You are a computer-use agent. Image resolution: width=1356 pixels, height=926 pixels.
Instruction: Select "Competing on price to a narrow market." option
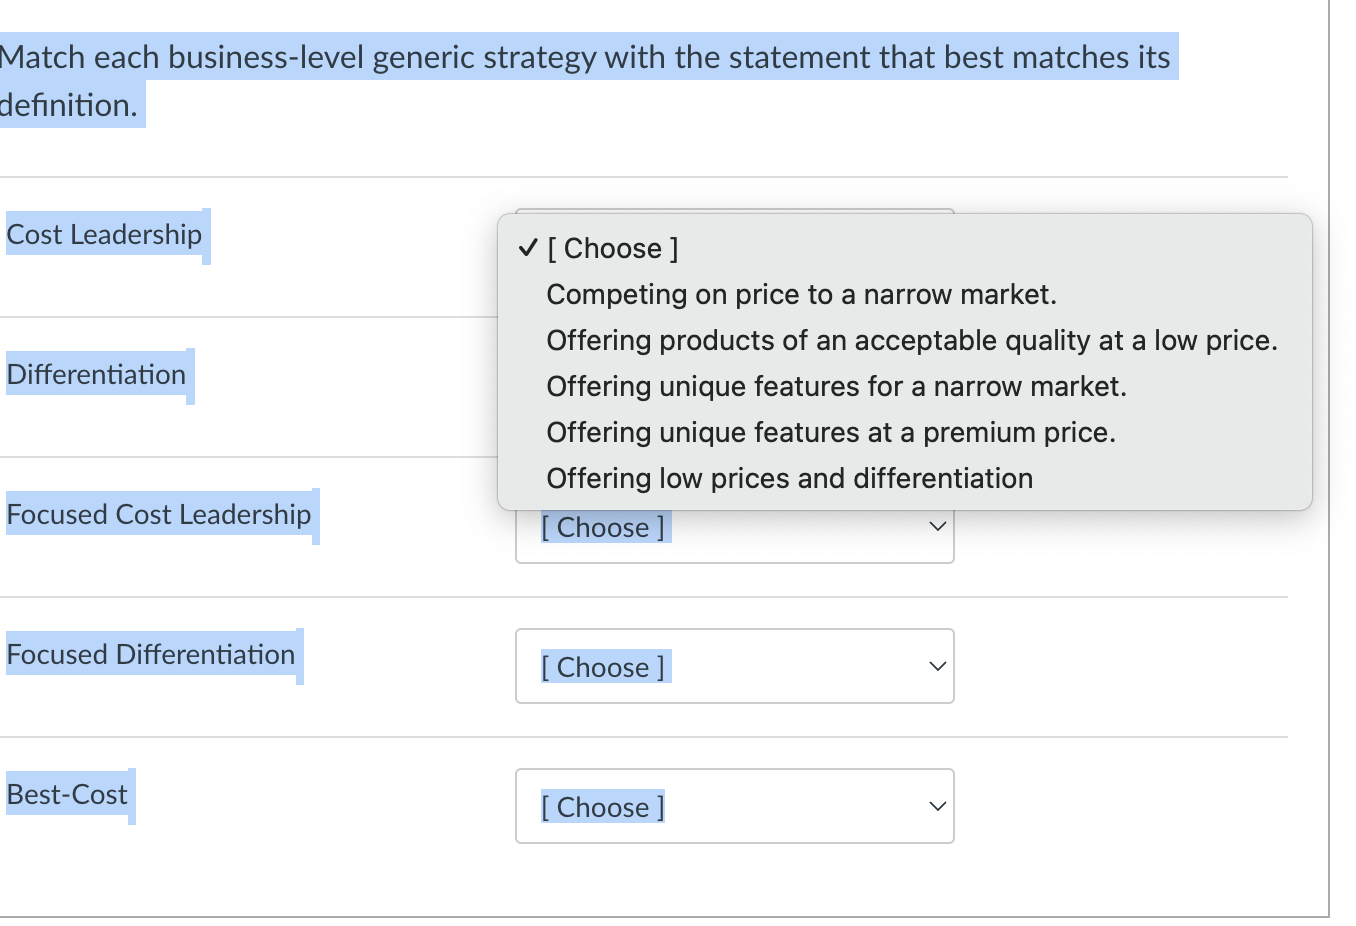pyautogui.click(x=802, y=294)
